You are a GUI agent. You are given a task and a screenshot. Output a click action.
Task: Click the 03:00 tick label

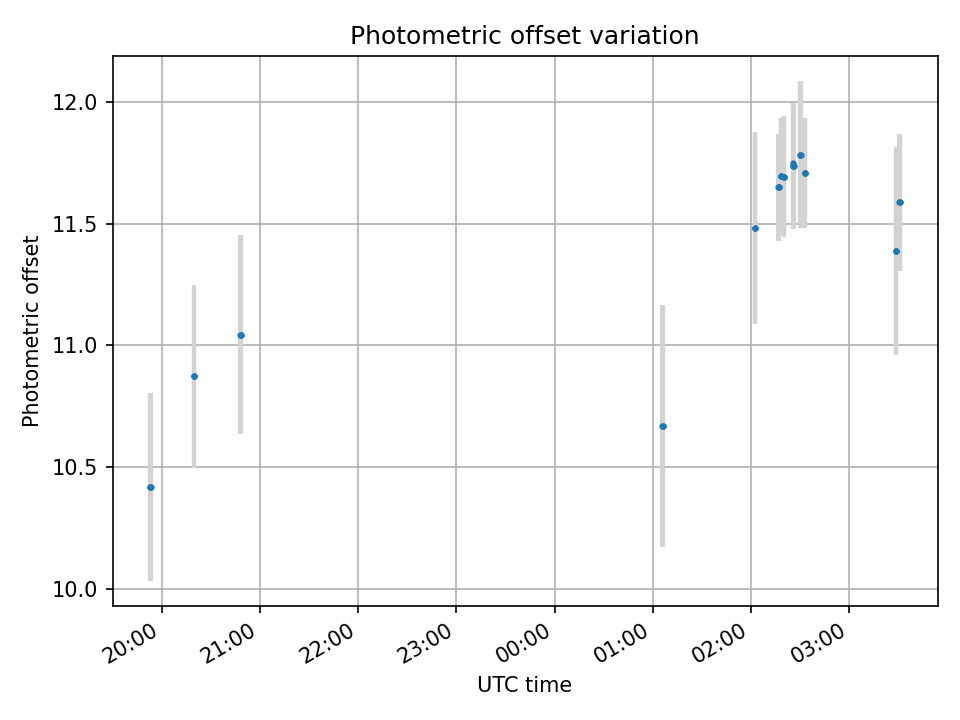point(819,643)
